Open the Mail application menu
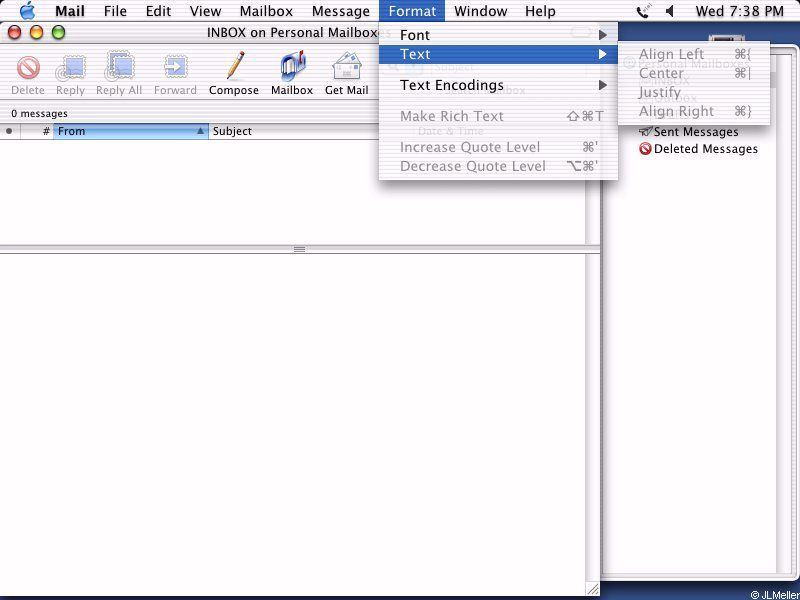This screenshot has width=800, height=600. [70, 11]
